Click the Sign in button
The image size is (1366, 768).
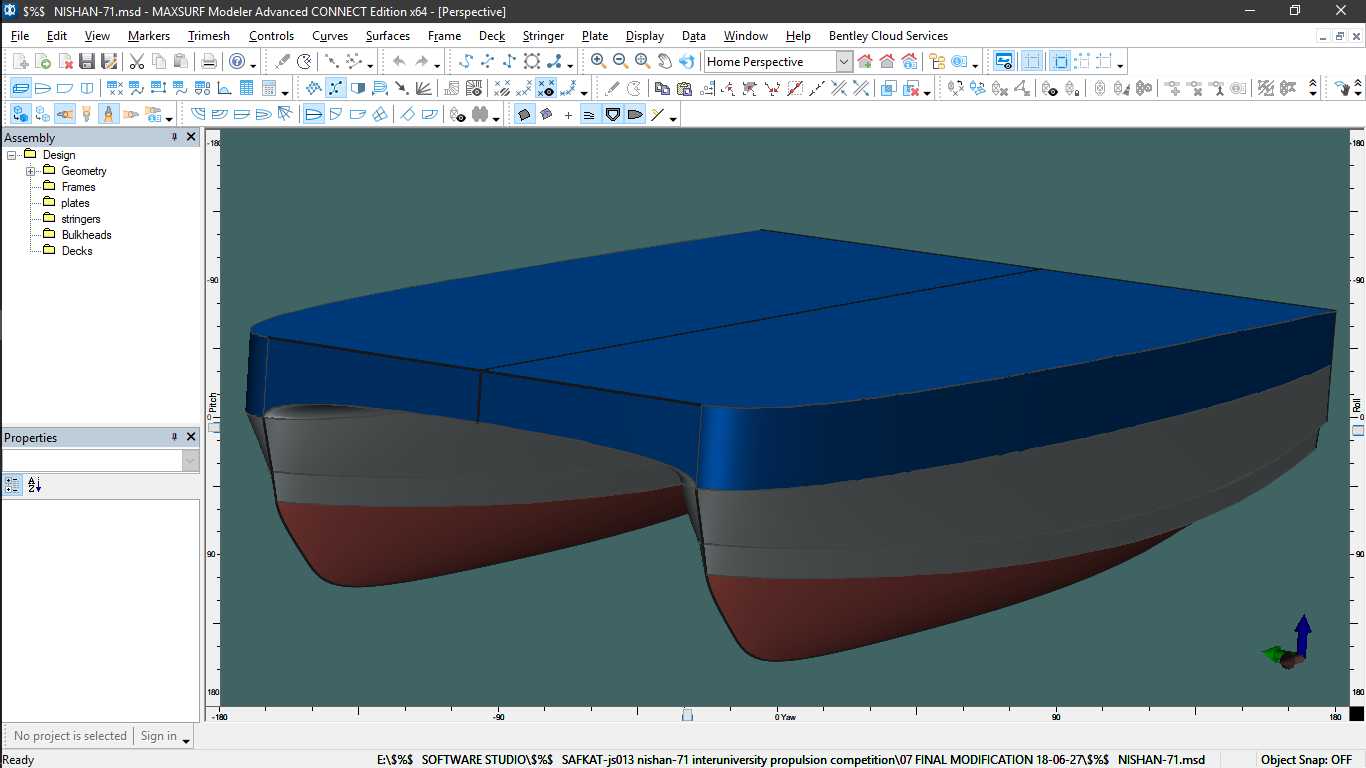pos(158,736)
